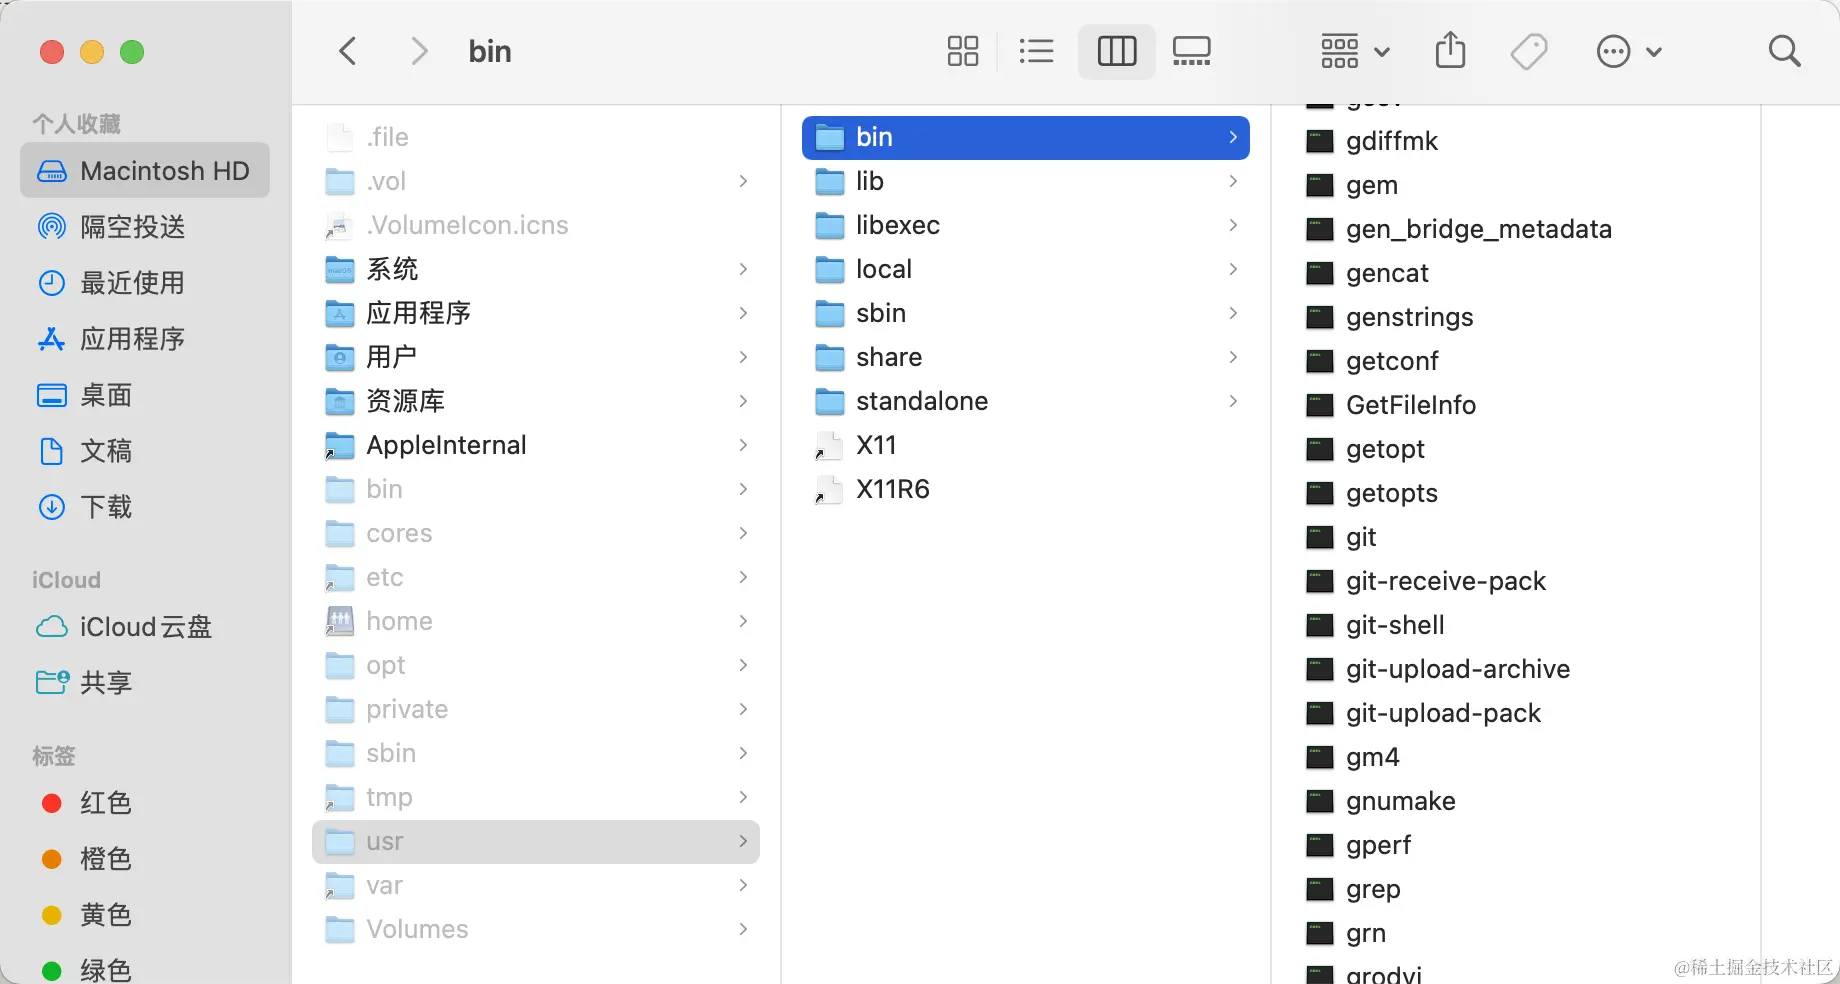Click the gnumake executable icon
Image resolution: width=1840 pixels, height=984 pixels.
click(x=1320, y=801)
